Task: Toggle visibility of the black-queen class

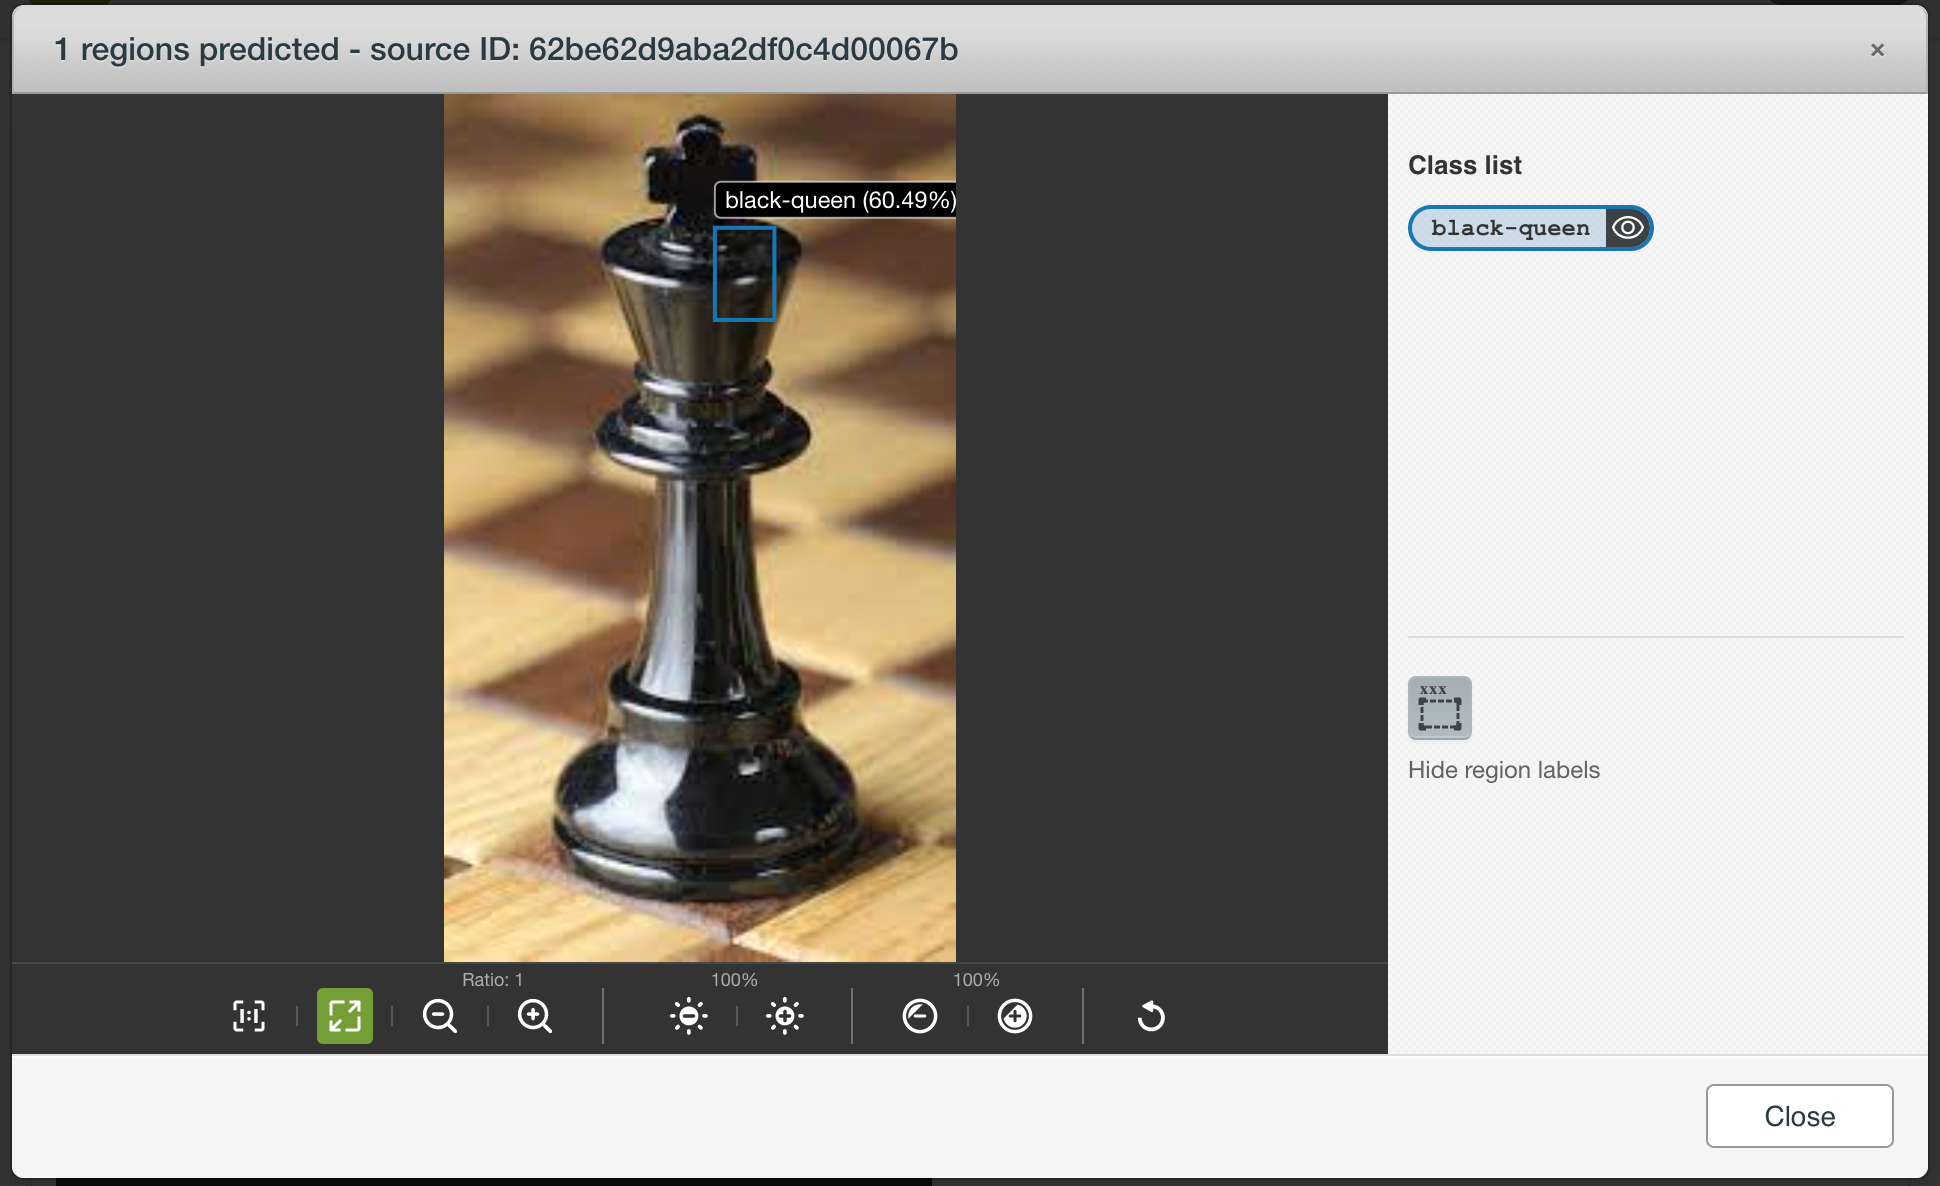Action: pos(1628,228)
